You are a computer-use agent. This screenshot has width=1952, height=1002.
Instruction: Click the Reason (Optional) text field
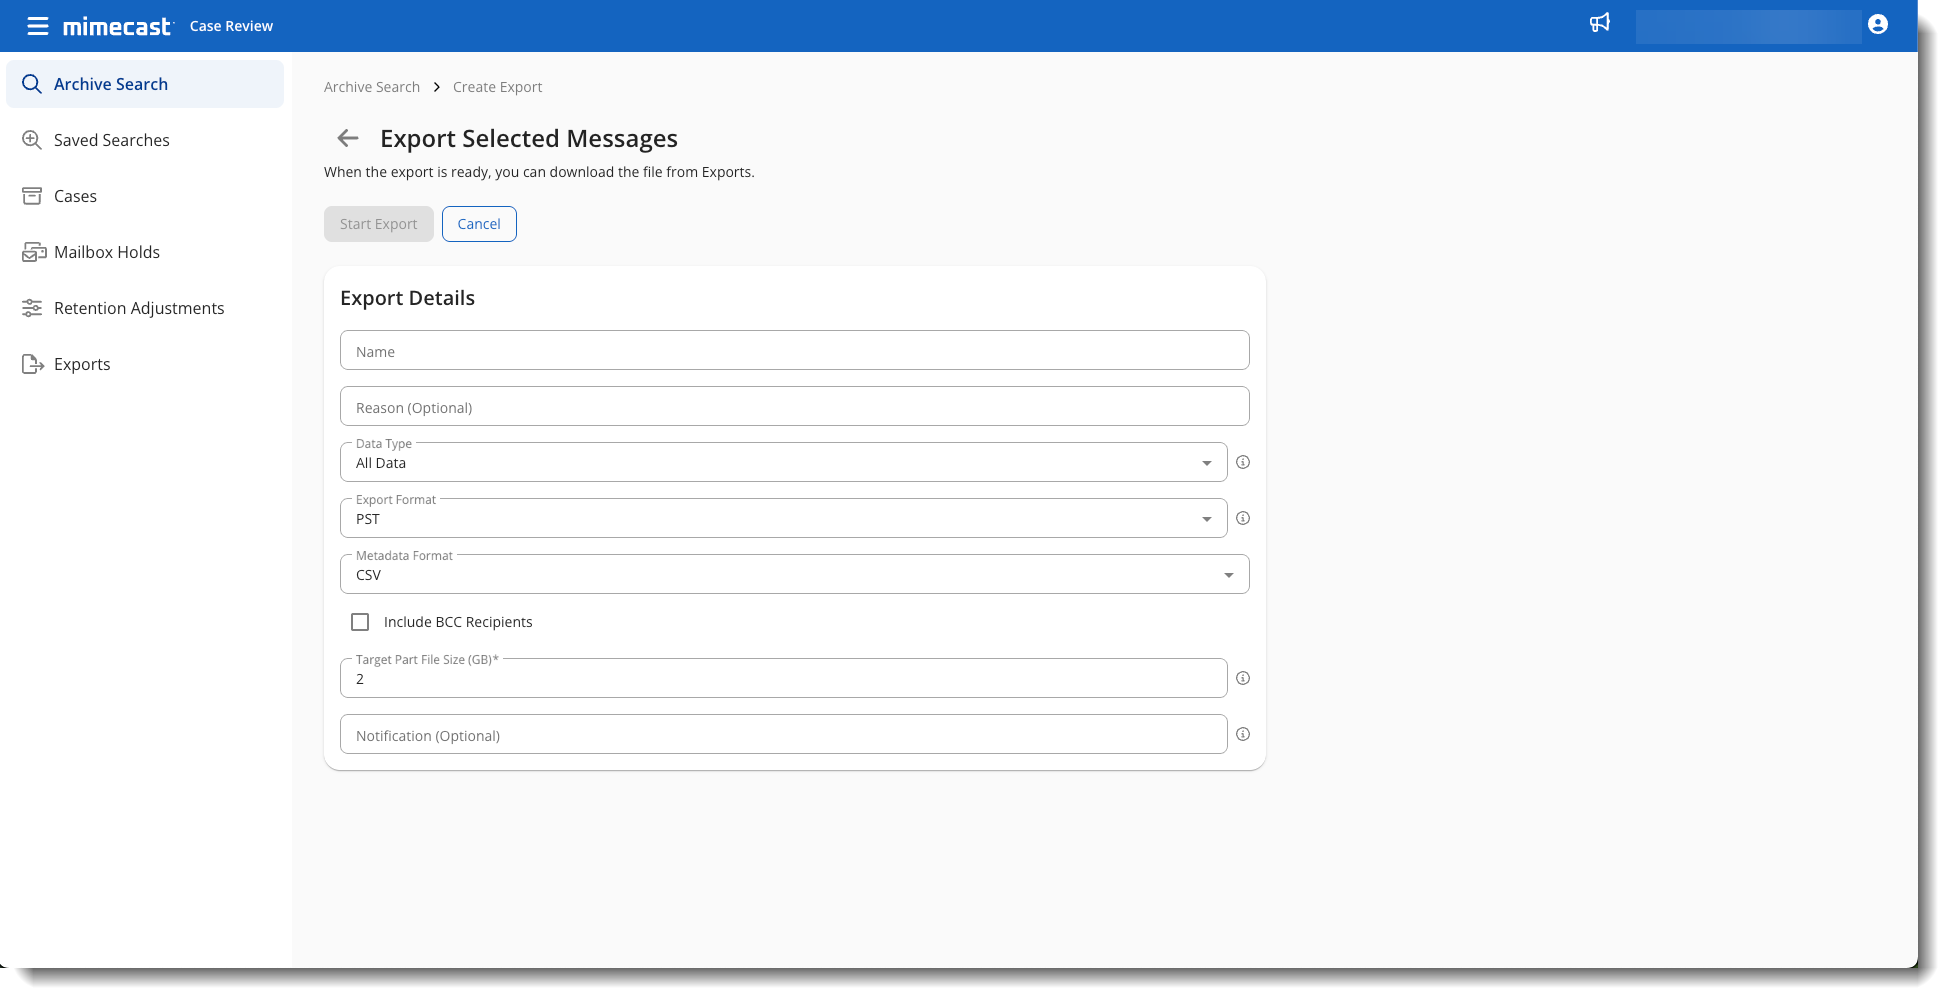794,407
